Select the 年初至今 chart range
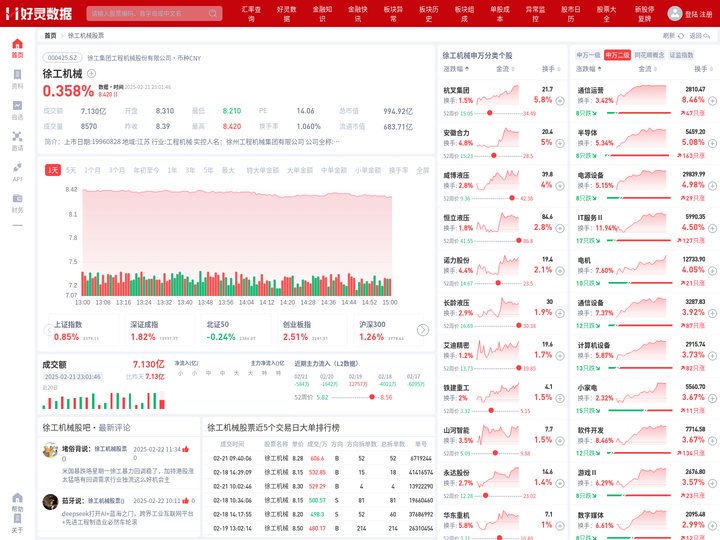This screenshot has height=540, width=720. [x=146, y=170]
